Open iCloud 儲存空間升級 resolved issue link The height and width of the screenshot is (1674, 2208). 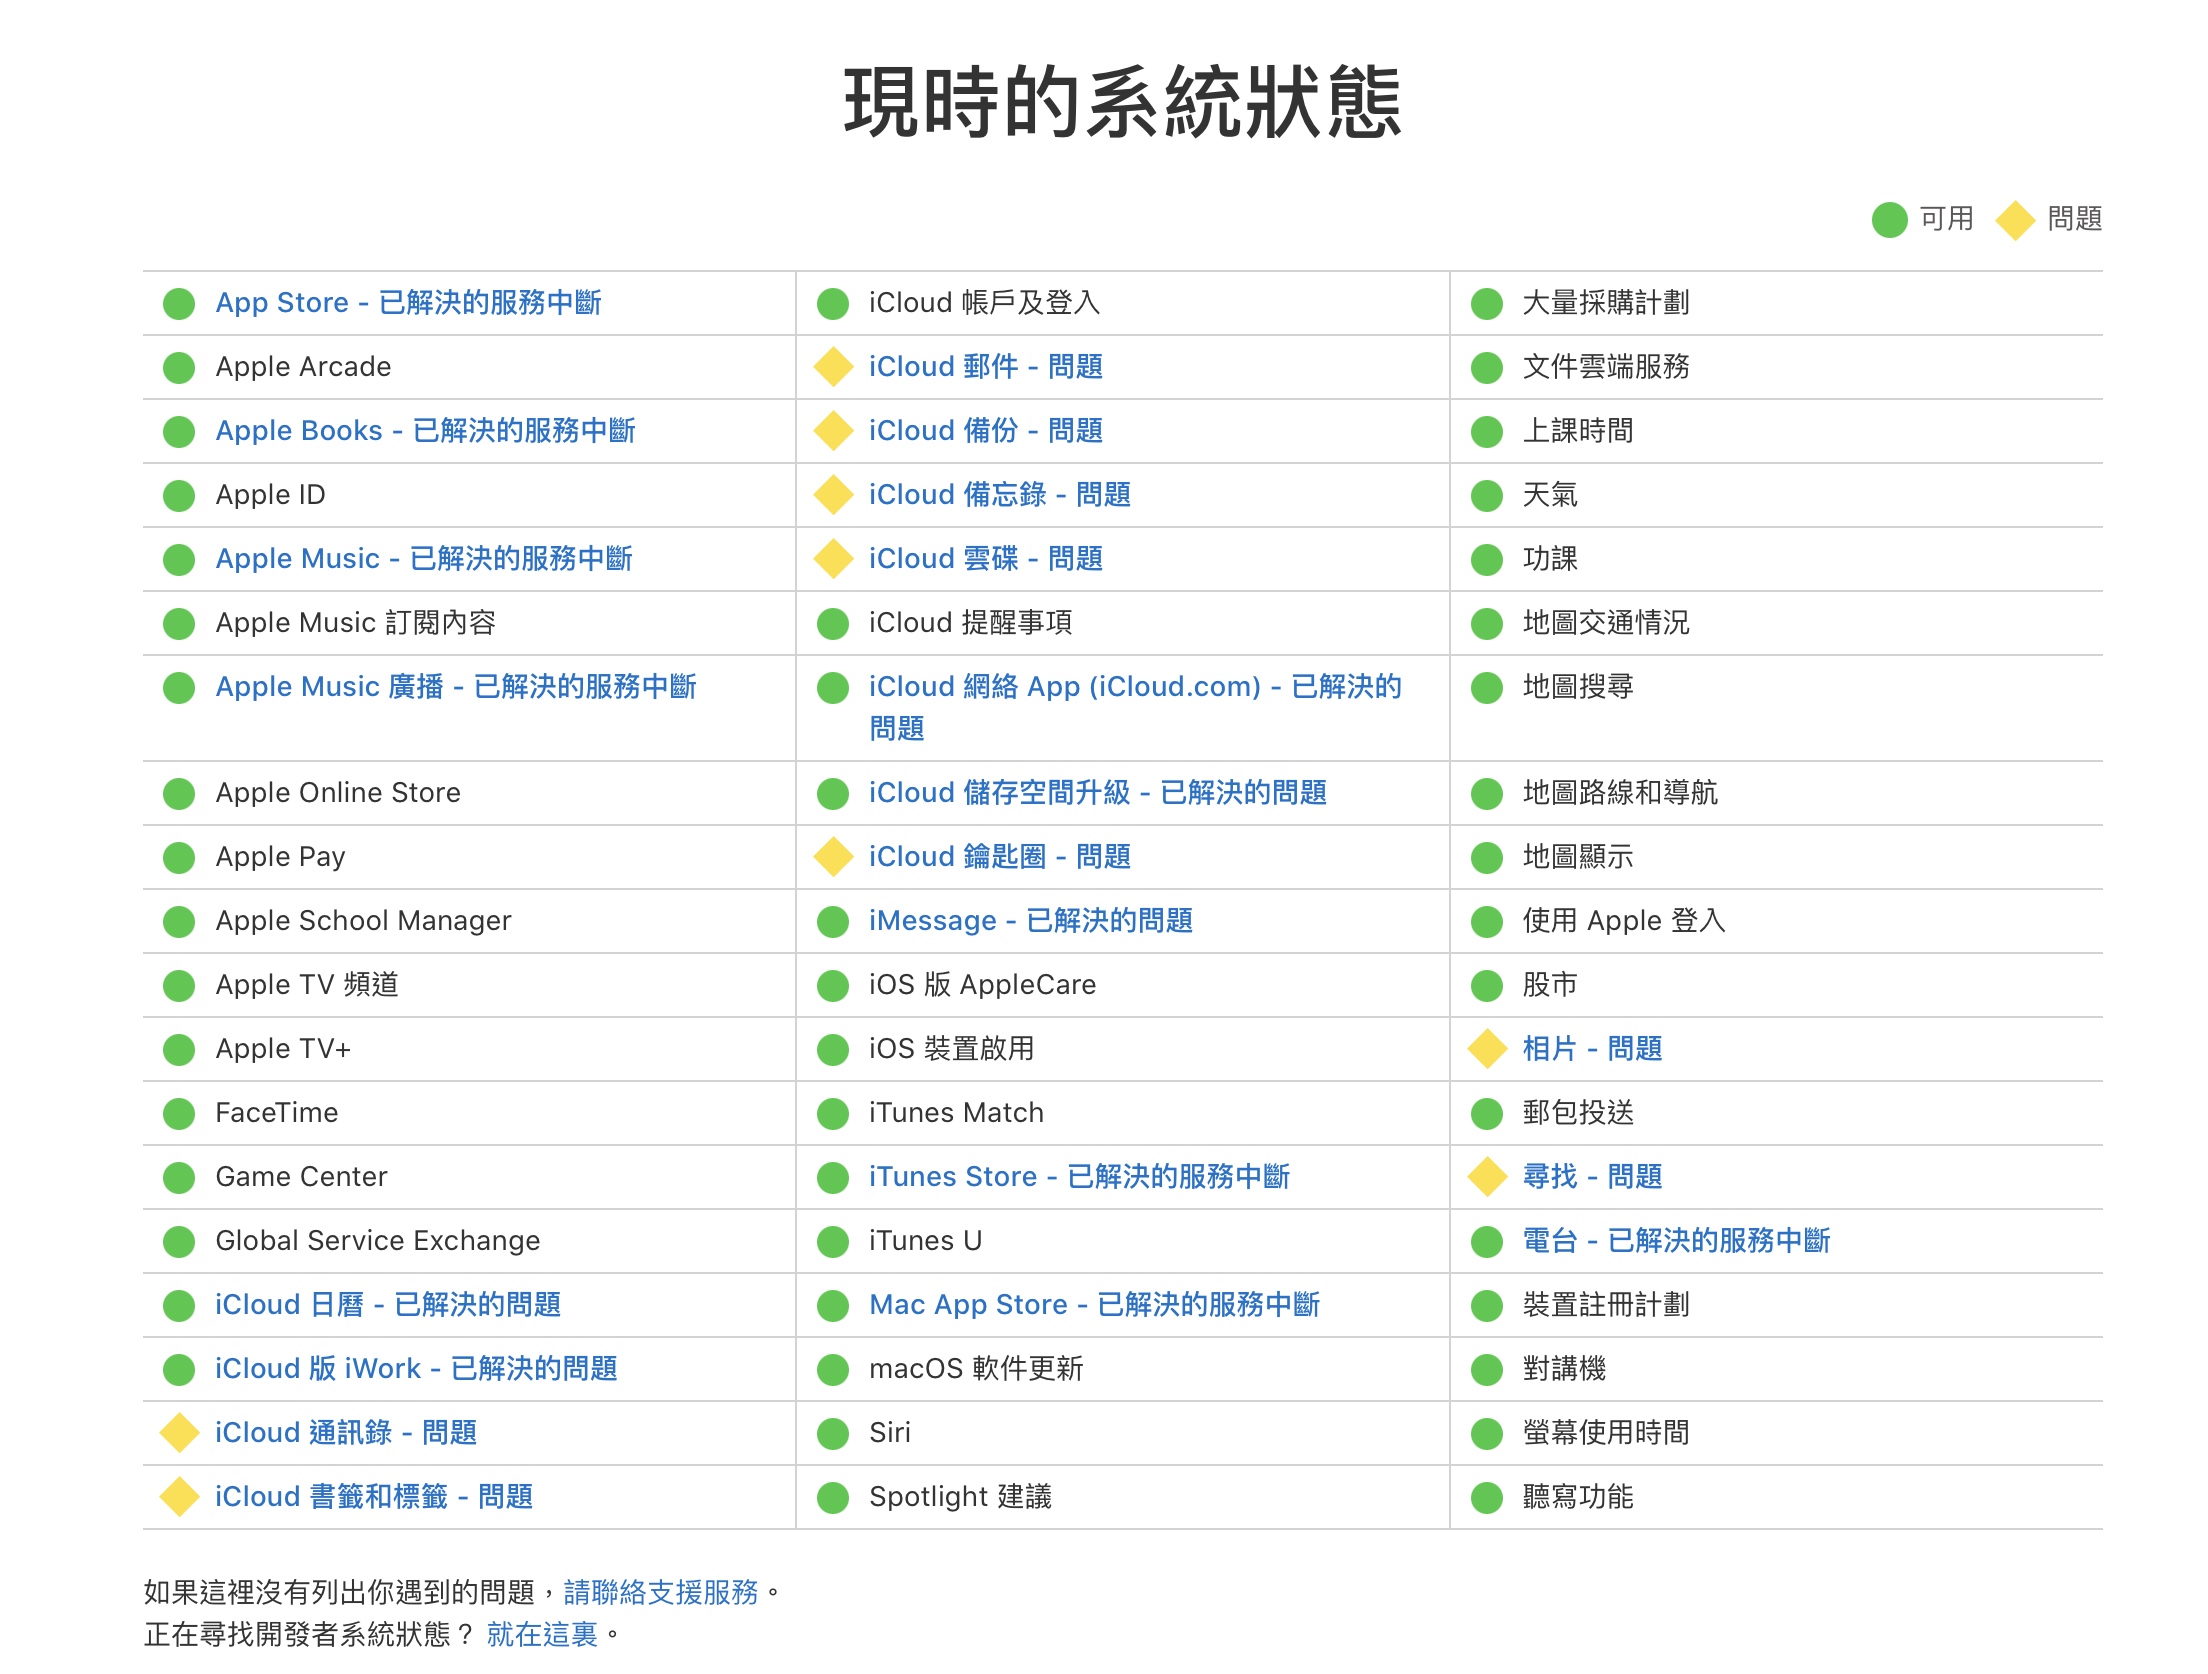coord(1098,793)
